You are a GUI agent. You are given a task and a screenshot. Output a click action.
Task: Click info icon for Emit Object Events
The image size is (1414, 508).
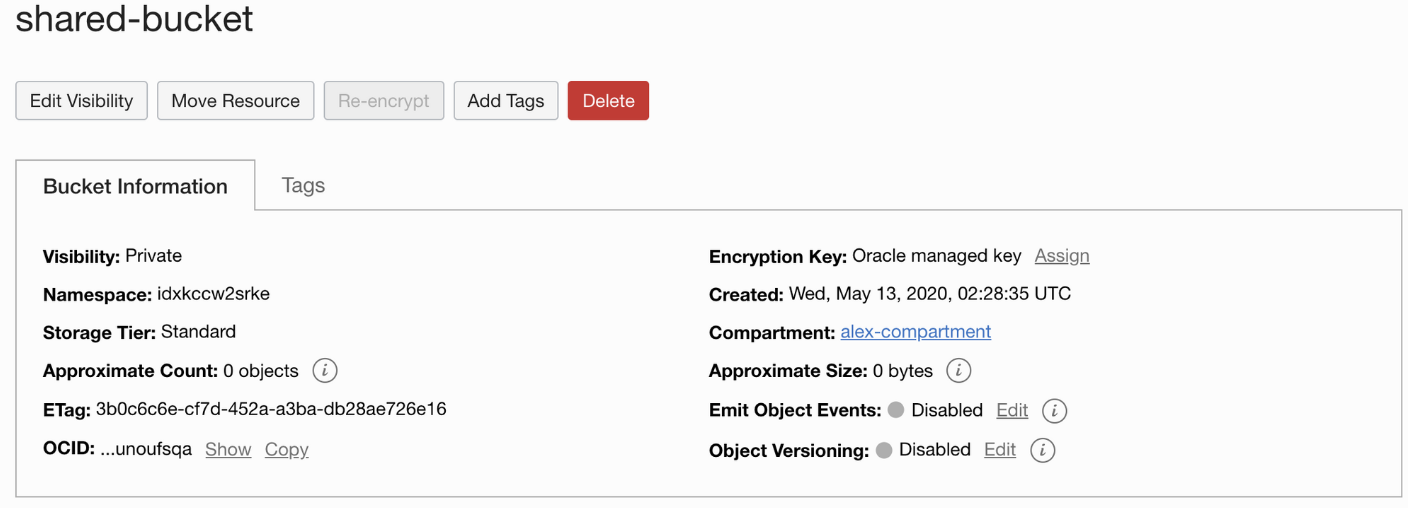tap(1055, 410)
